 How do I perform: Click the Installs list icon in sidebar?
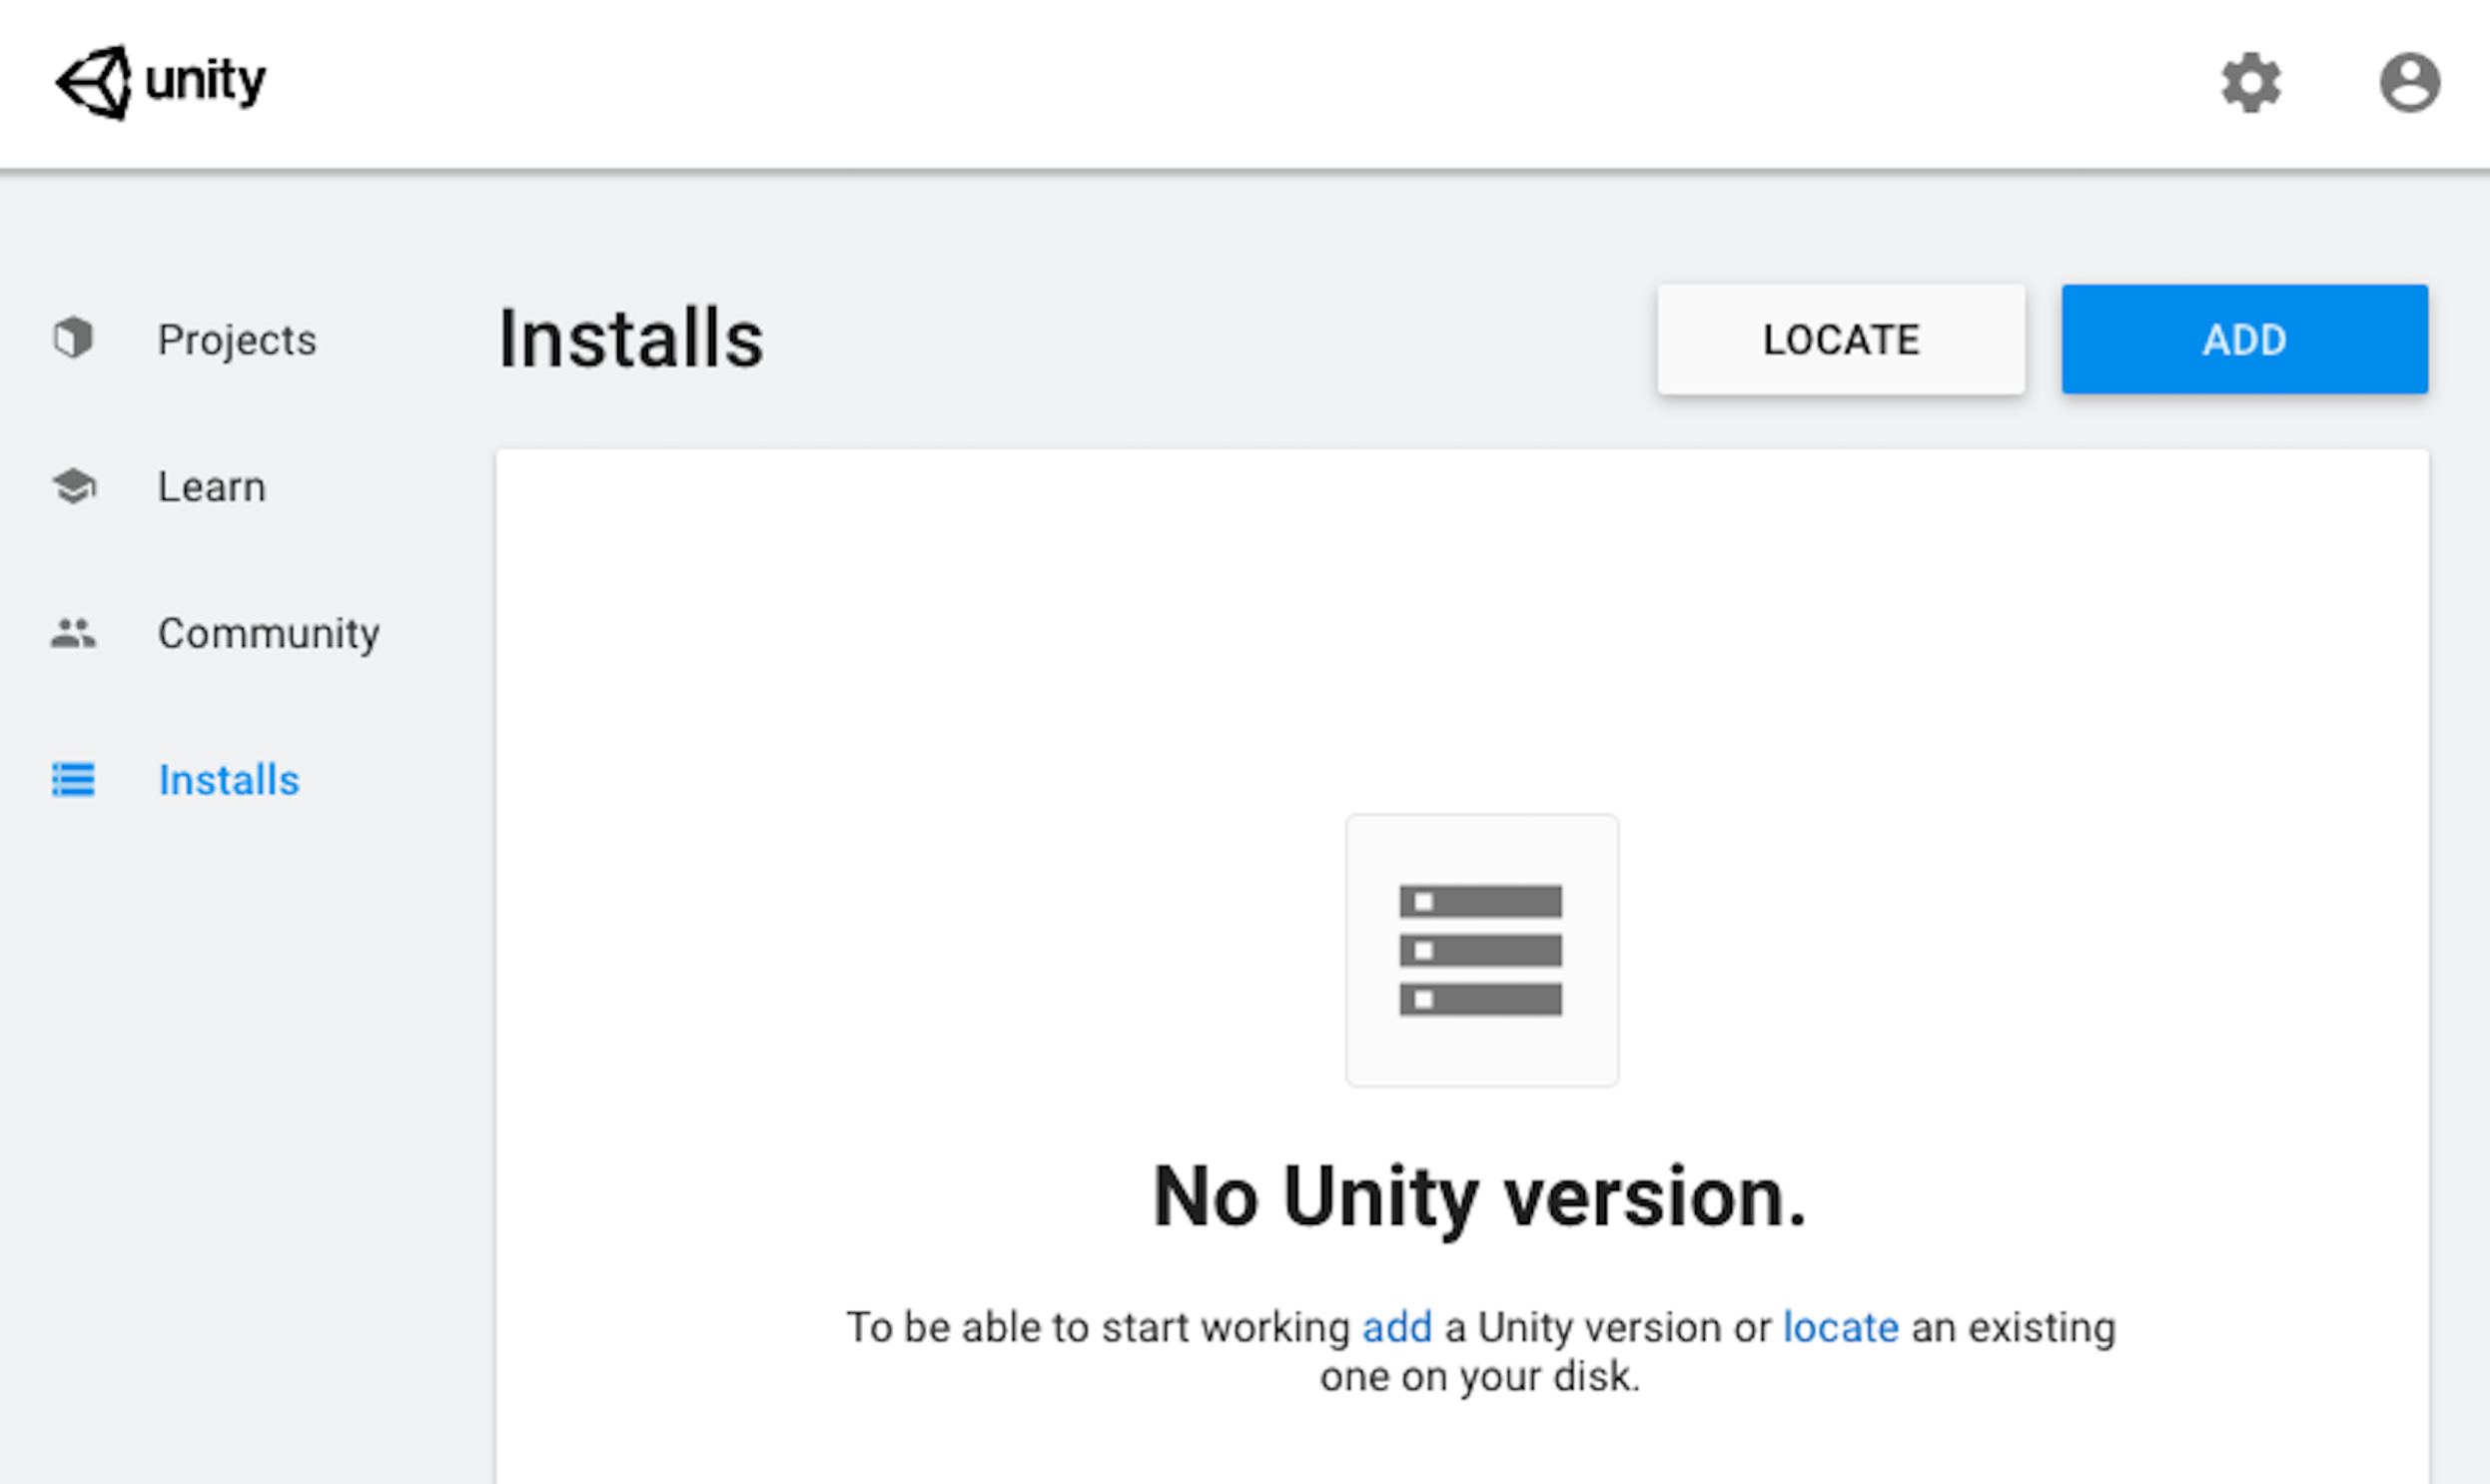pos(73,780)
